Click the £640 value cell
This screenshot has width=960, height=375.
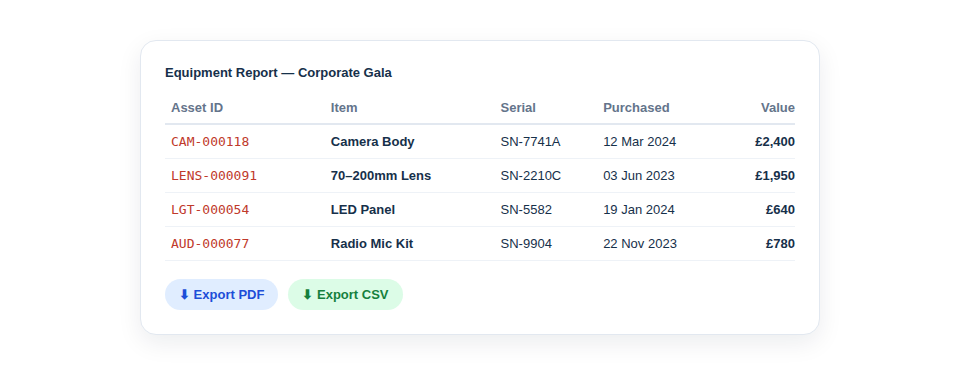click(x=780, y=210)
